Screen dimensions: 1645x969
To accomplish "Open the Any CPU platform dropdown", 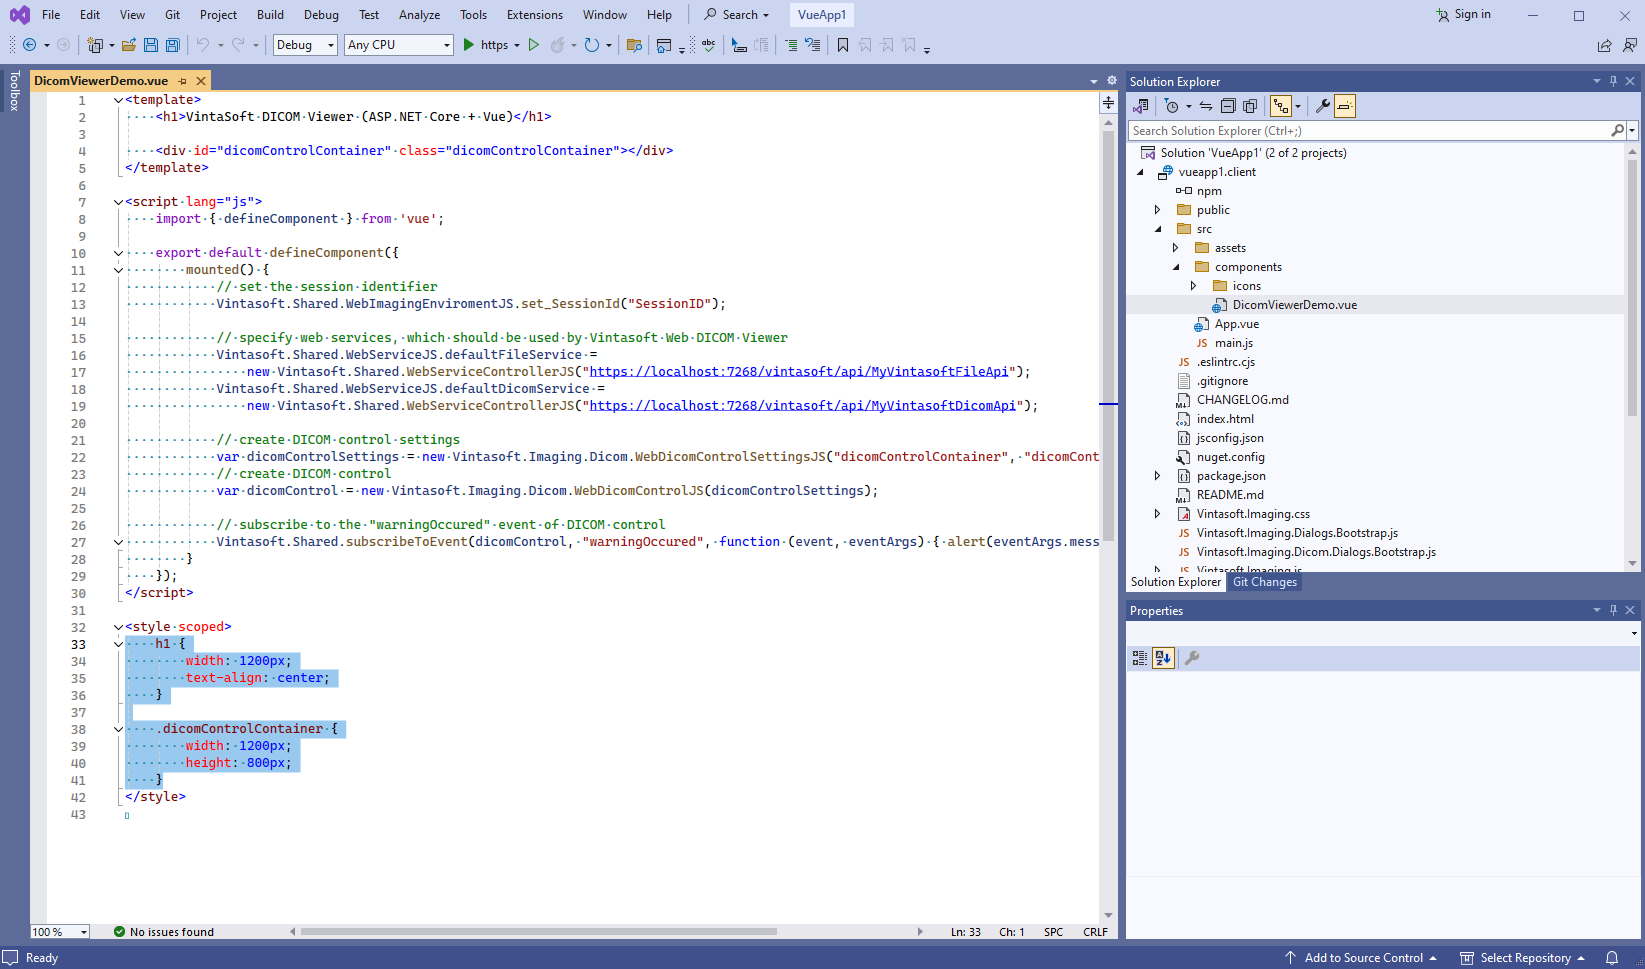I will 399,45.
